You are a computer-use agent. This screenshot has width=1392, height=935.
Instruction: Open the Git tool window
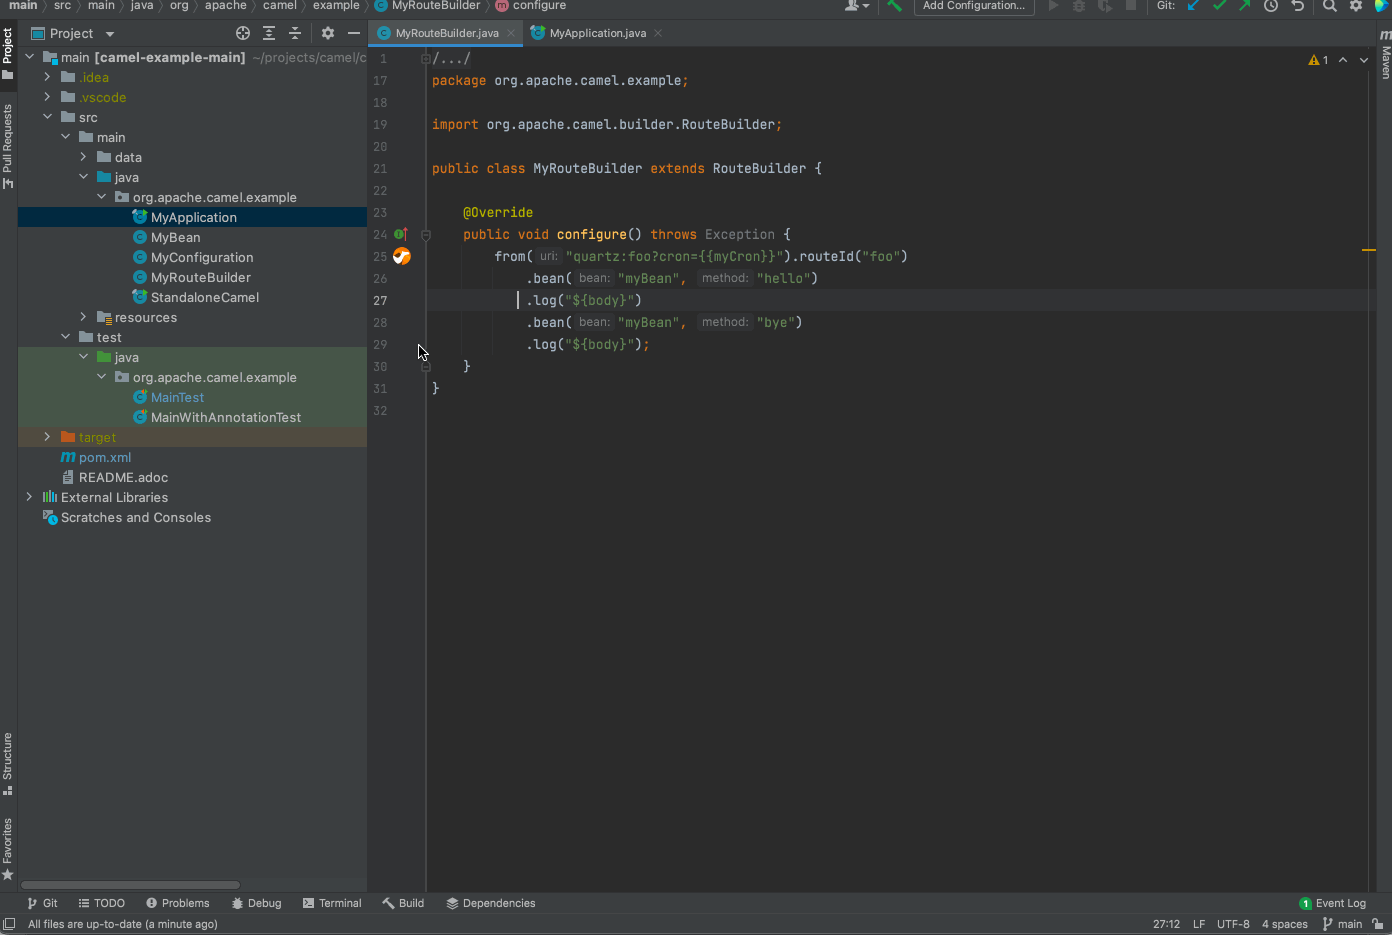coord(42,903)
